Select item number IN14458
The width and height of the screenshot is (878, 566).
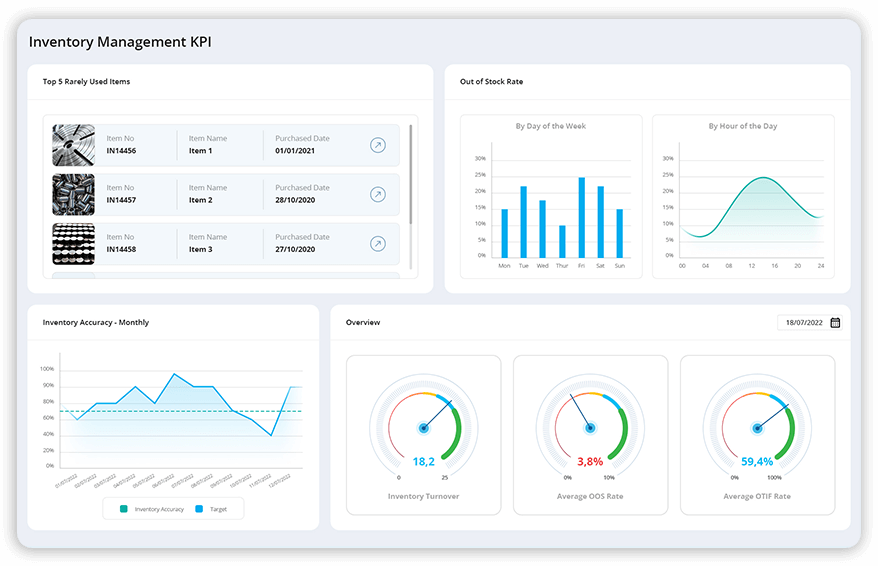pos(121,249)
